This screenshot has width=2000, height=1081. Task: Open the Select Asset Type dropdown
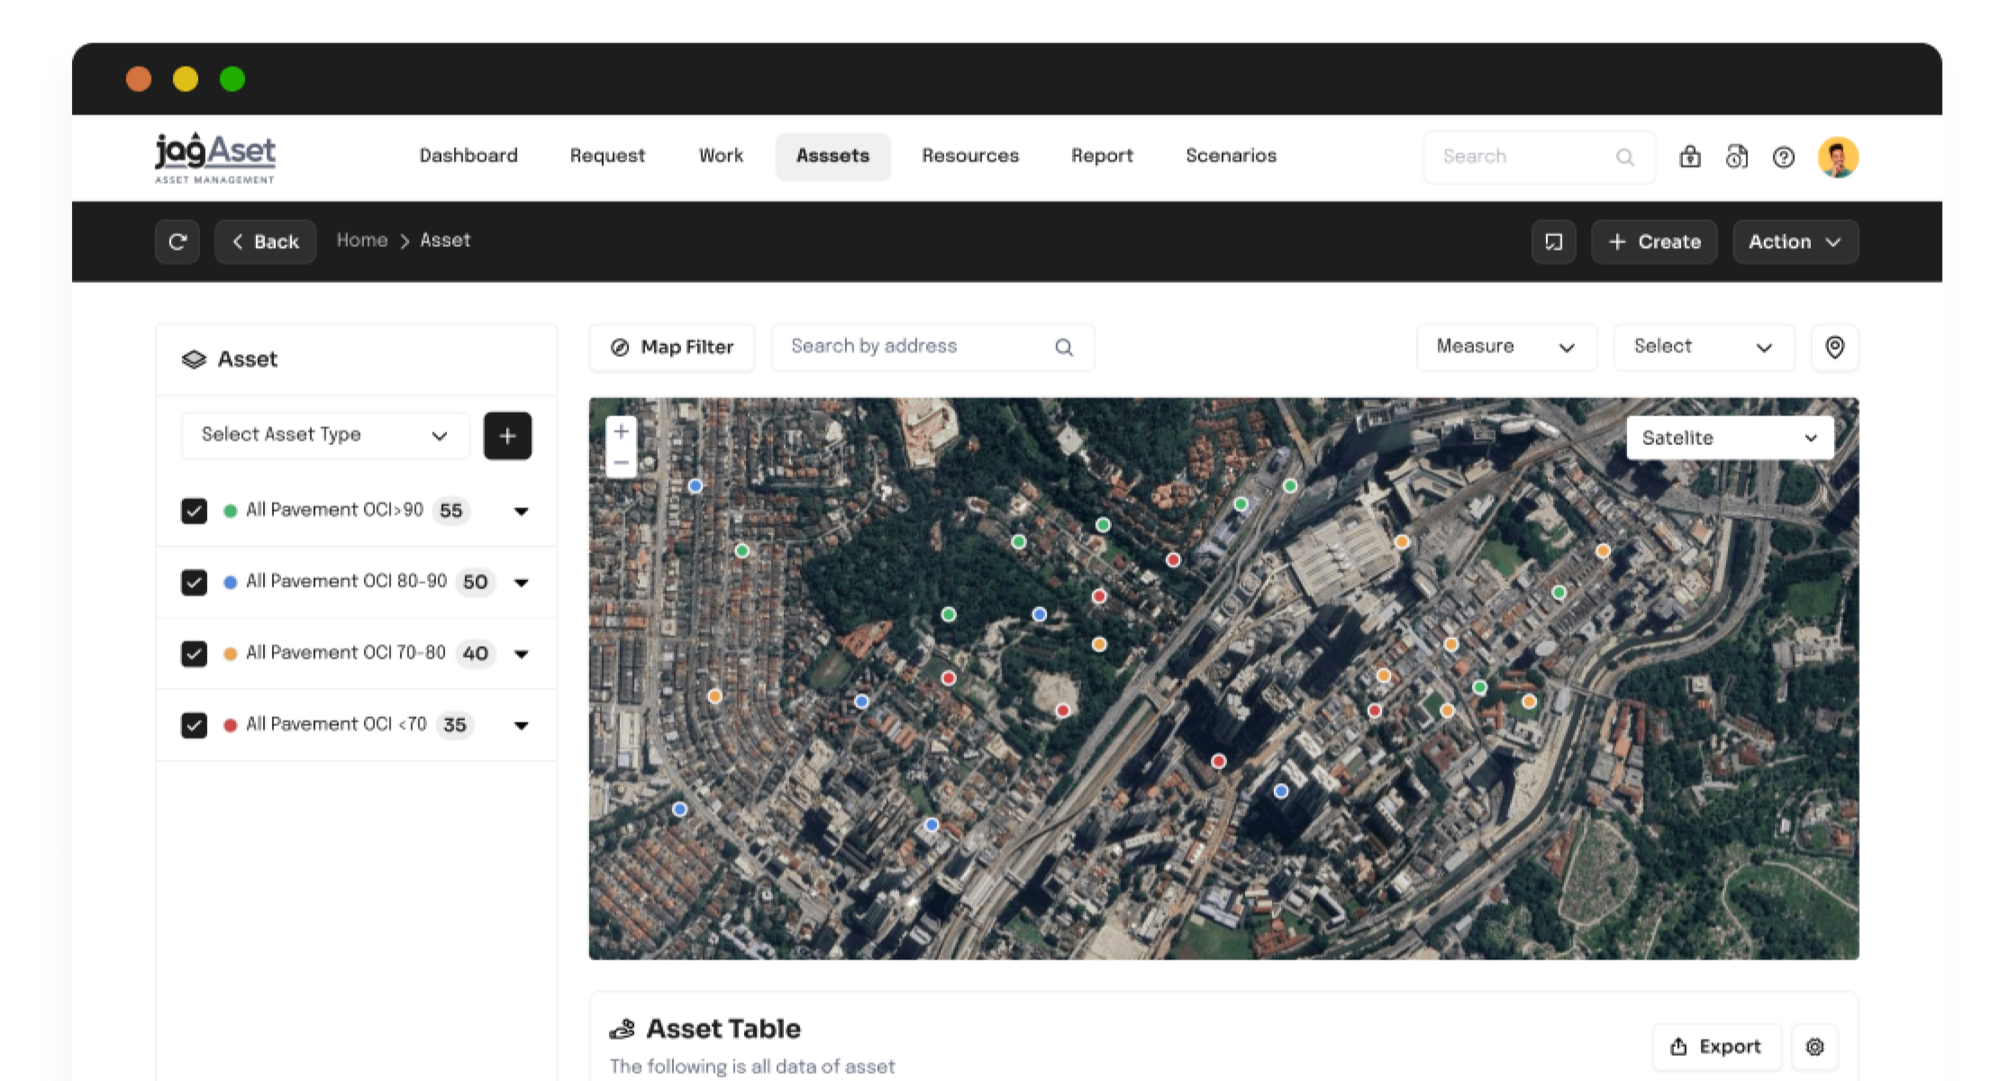coord(325,436)
